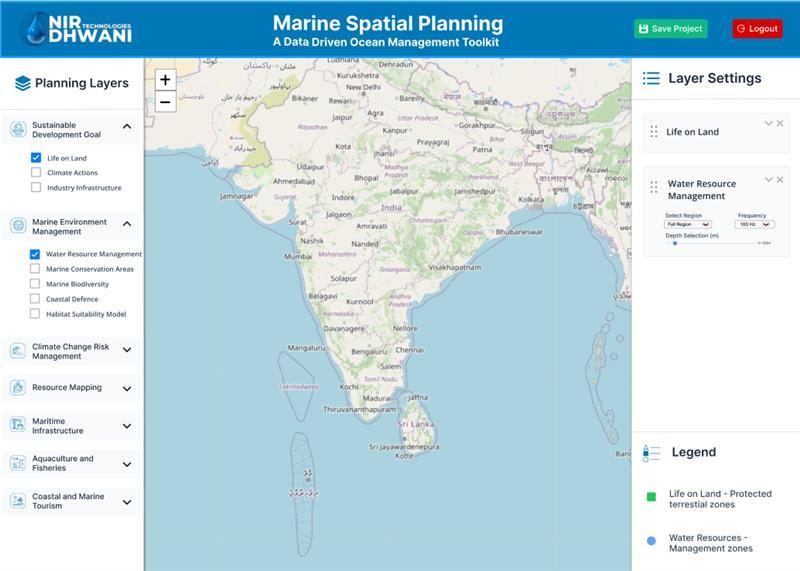Expand the Maritime Infrastructure section
Screen dimensions: 800x571
pos(127,426)
